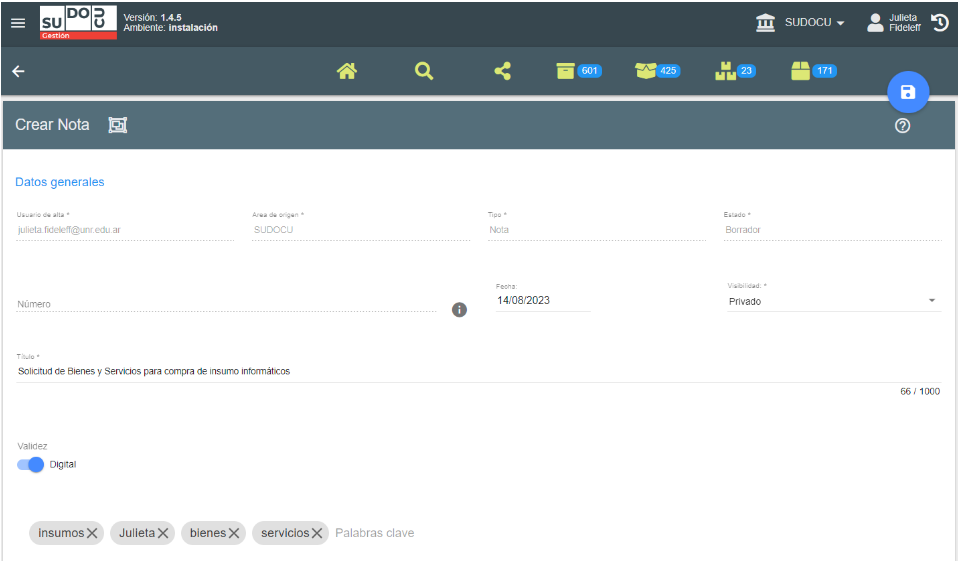Open the package tray showing 171

click(812, 71)
